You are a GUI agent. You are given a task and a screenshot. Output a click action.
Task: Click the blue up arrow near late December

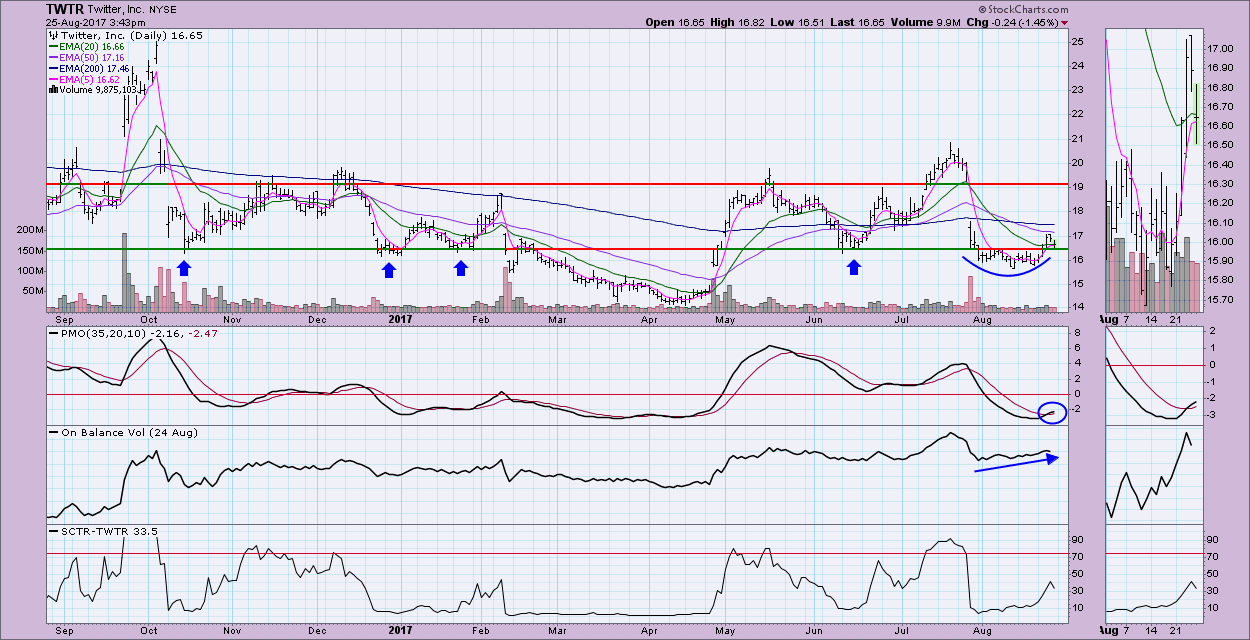pyautogui.click(x=389, y=269)
